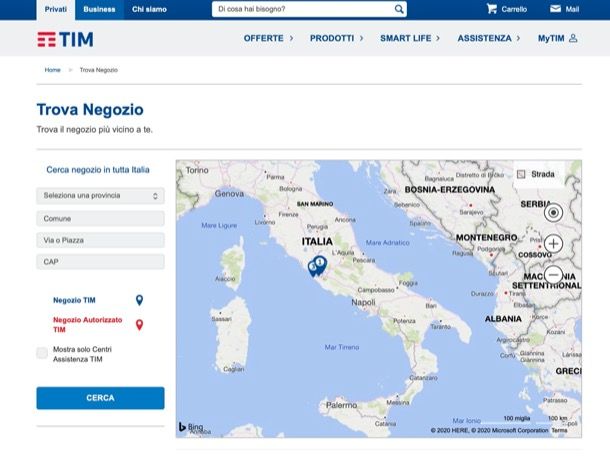Viewport: 610px width, 456px height.
Task: Focus the Comune input field
Action: [100, 219]
